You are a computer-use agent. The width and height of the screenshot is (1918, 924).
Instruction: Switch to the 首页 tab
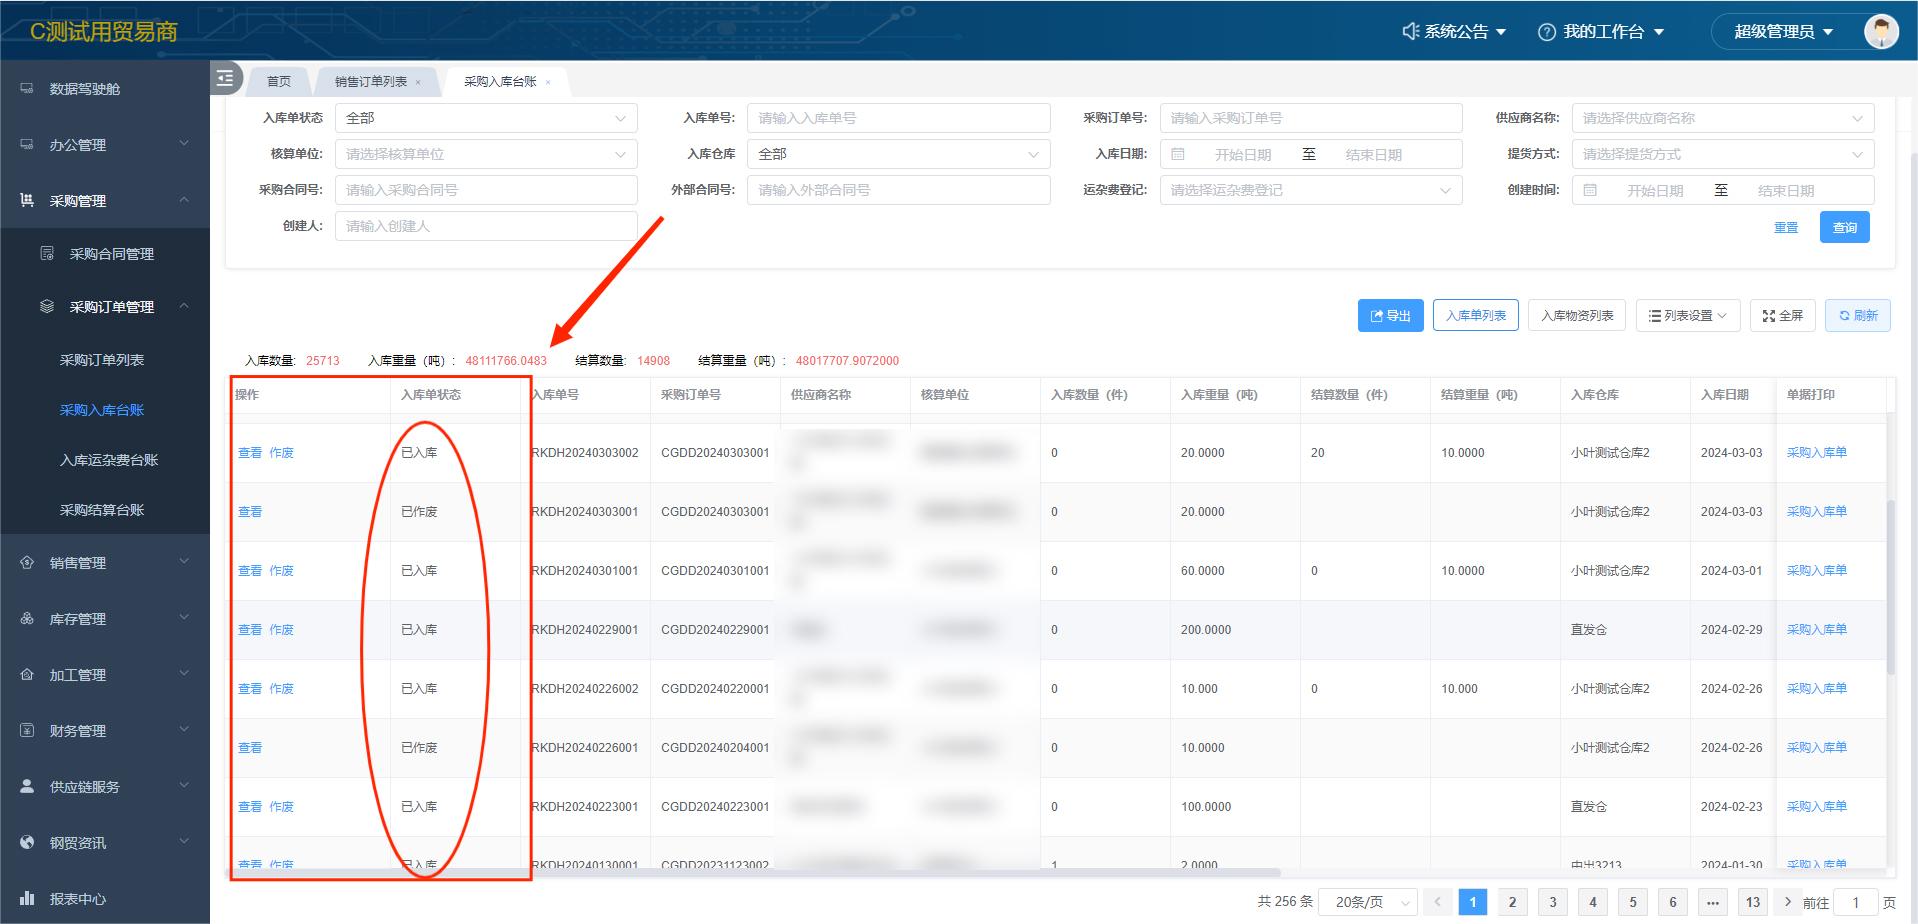pyautogui.click(x=279, y=82)
